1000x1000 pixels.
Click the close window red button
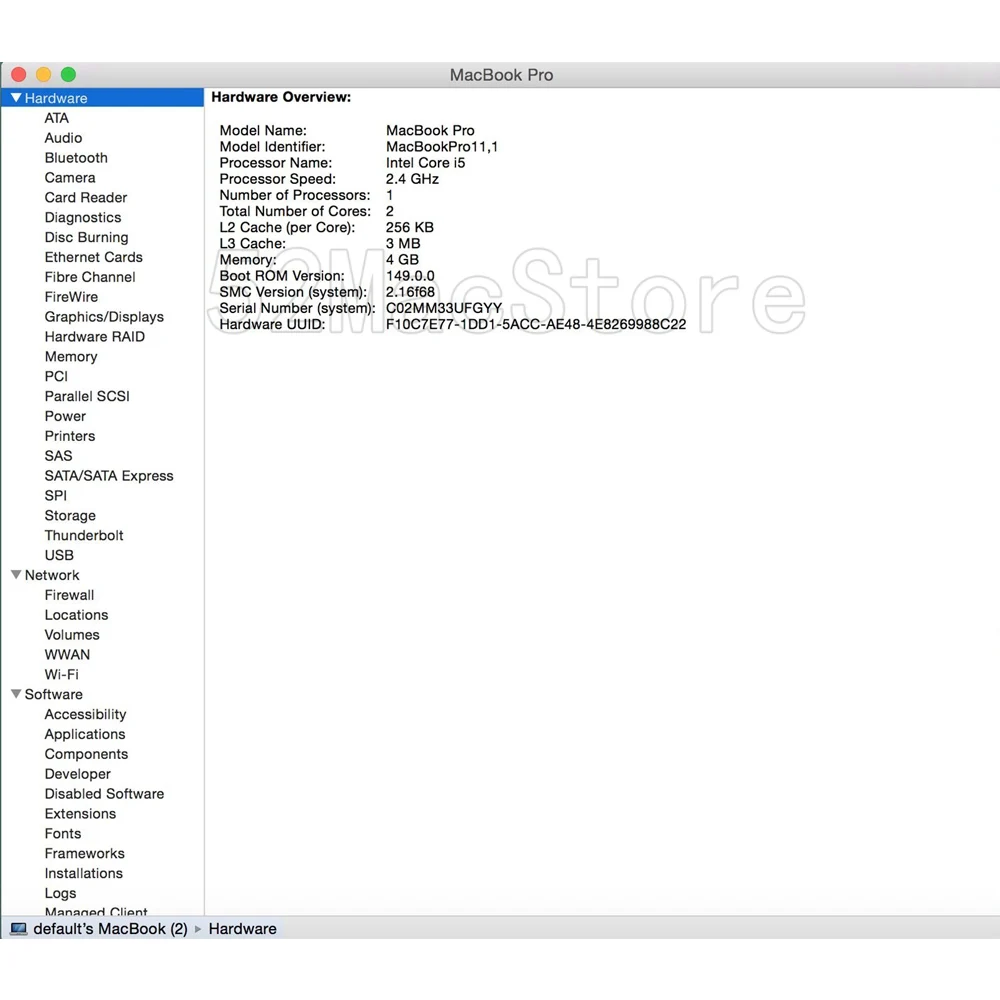click(x=18, y=75)
